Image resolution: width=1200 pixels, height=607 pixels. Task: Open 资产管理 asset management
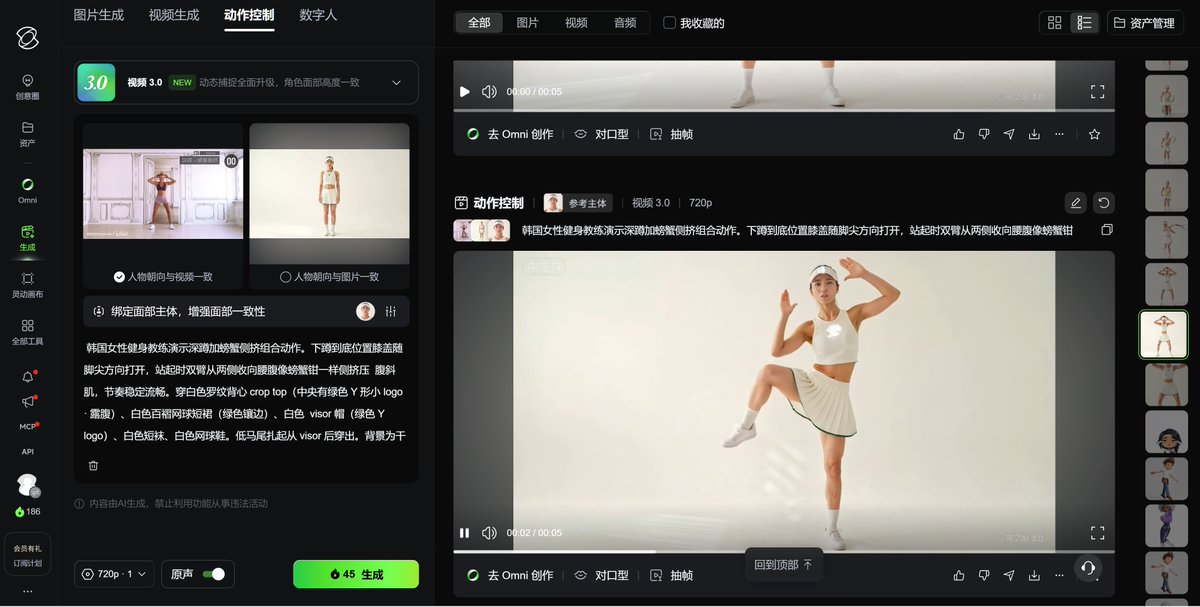(1145, 22)
